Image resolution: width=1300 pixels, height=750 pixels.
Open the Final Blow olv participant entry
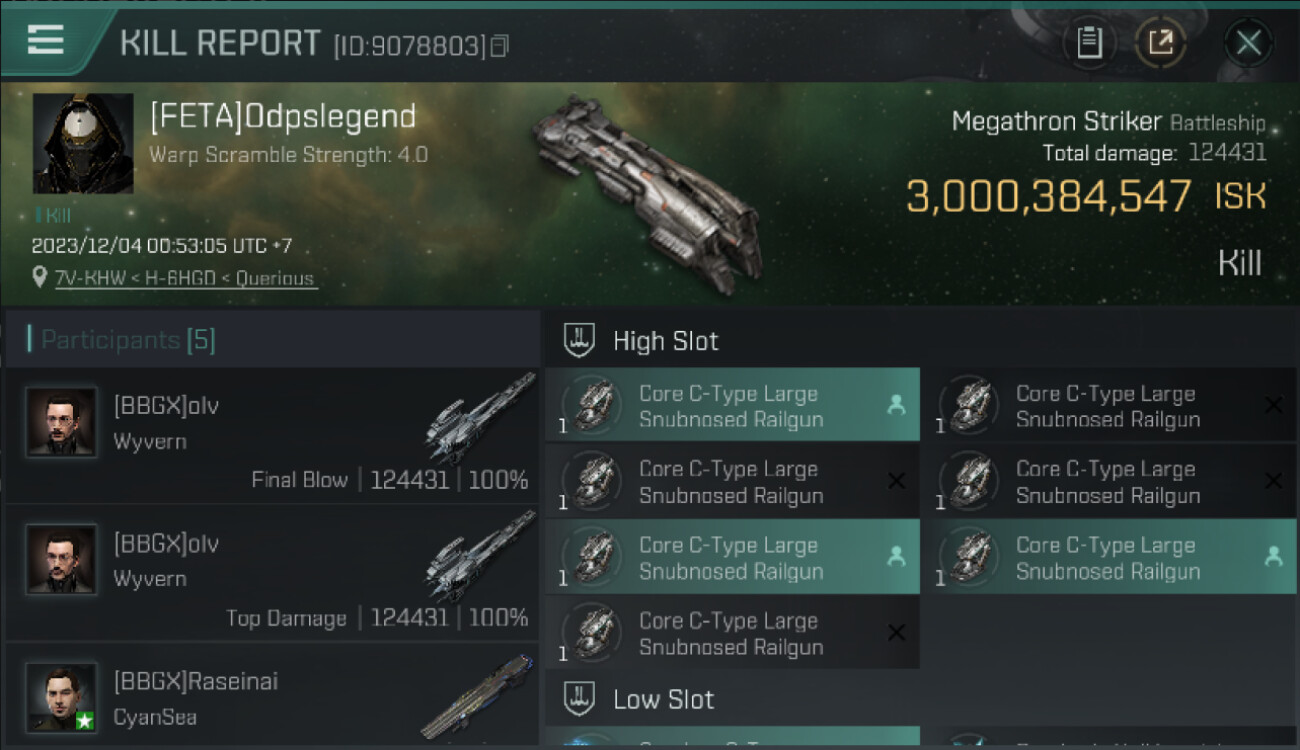tap(272, 435)
